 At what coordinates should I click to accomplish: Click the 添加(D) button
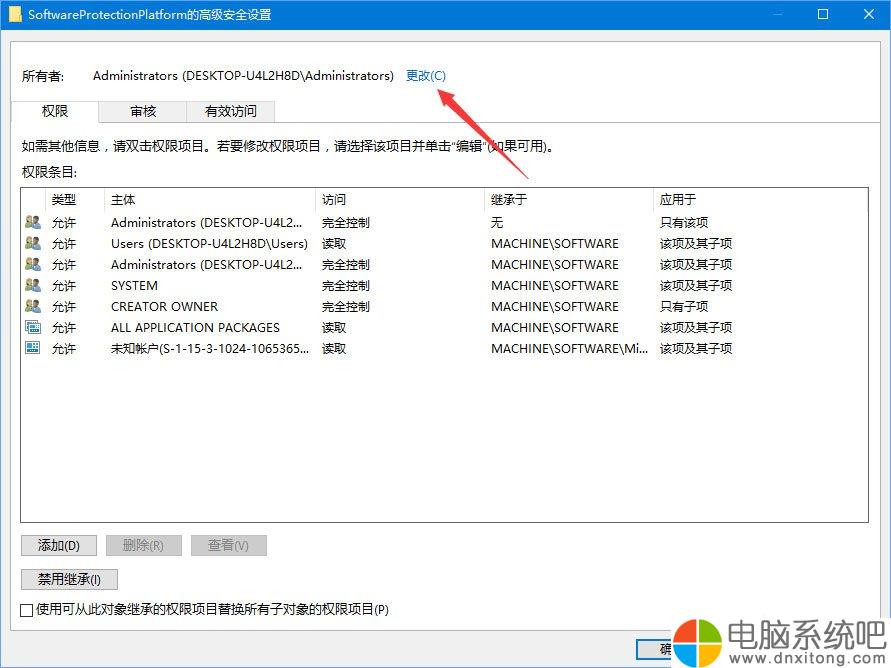click(x=59, y=545)
